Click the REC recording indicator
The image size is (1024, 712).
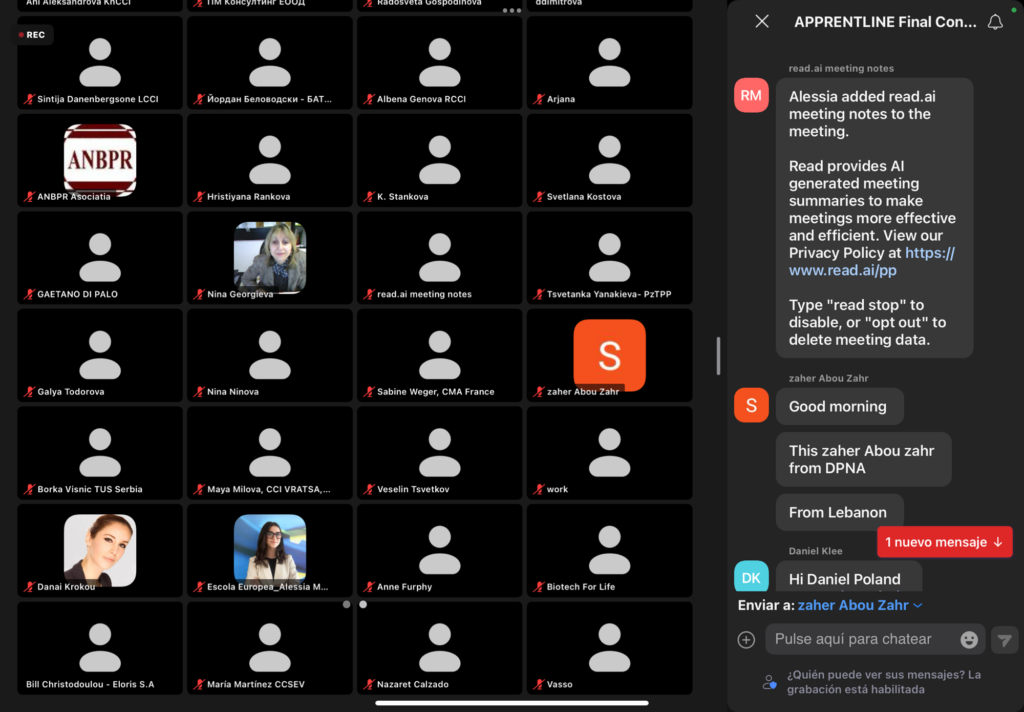pyautogui.click(x=33, y=35)
